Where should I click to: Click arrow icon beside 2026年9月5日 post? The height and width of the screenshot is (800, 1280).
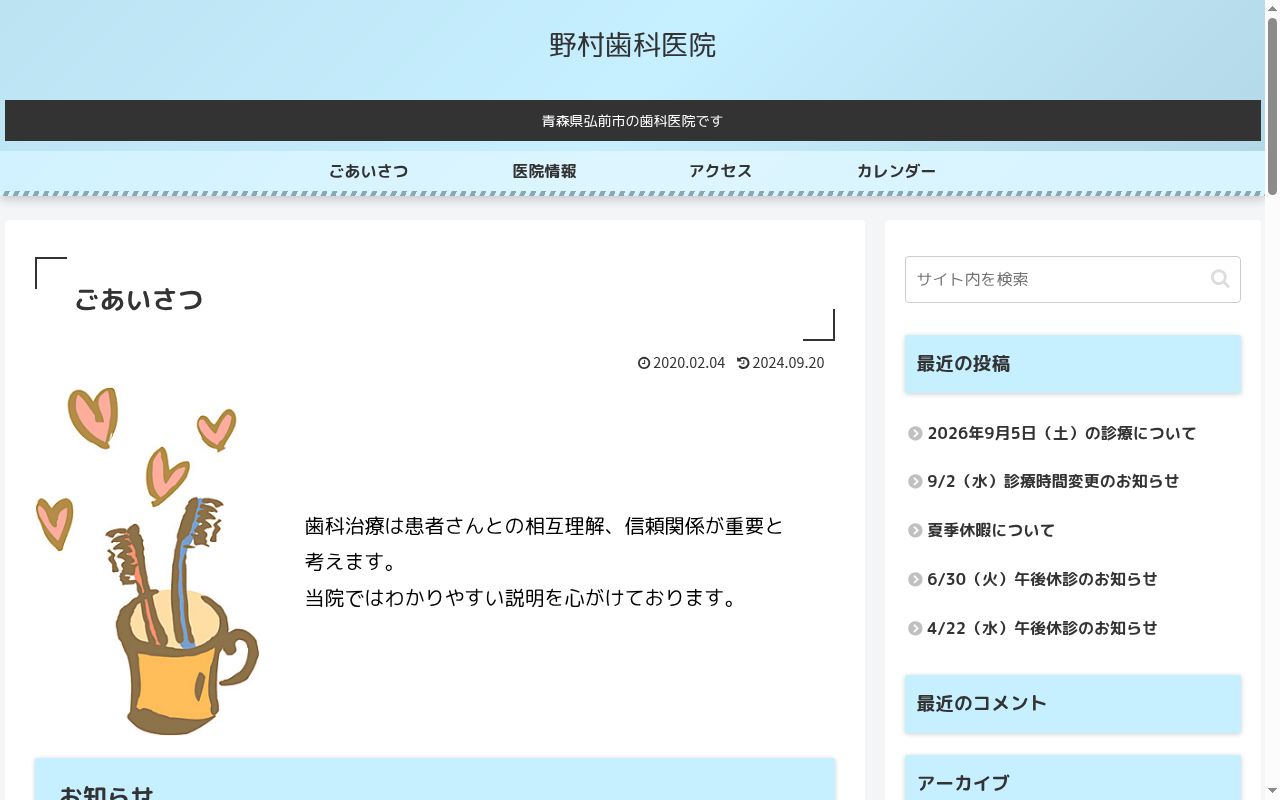coord(915,434)
